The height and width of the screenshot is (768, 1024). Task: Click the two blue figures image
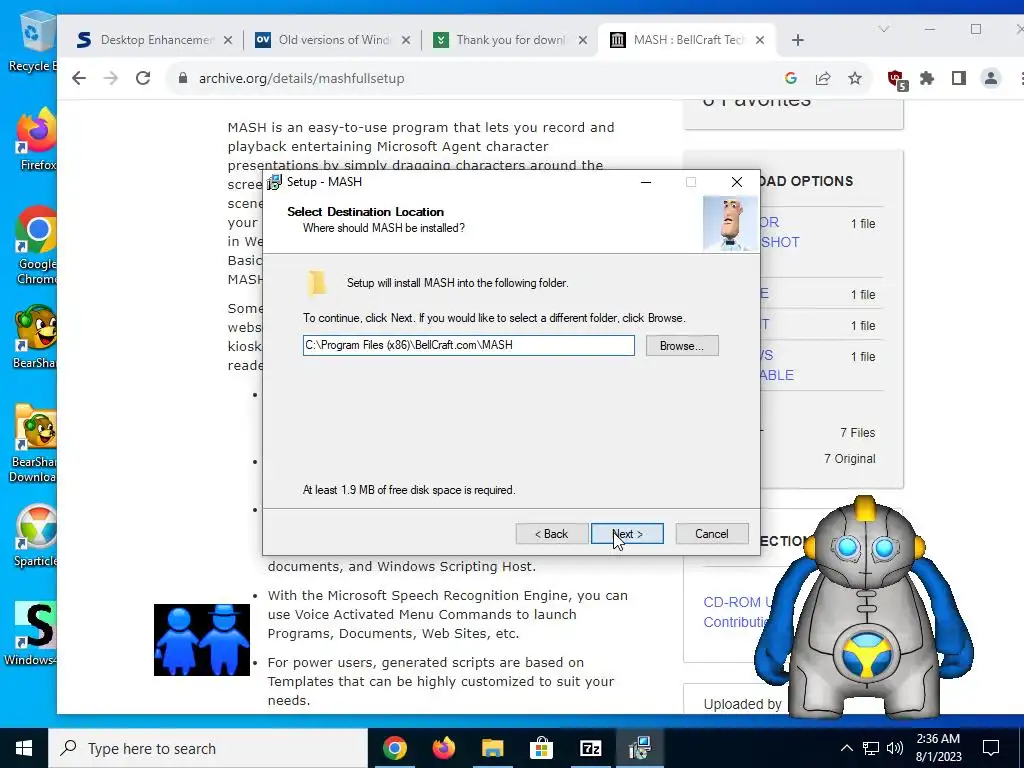point(202,639)
